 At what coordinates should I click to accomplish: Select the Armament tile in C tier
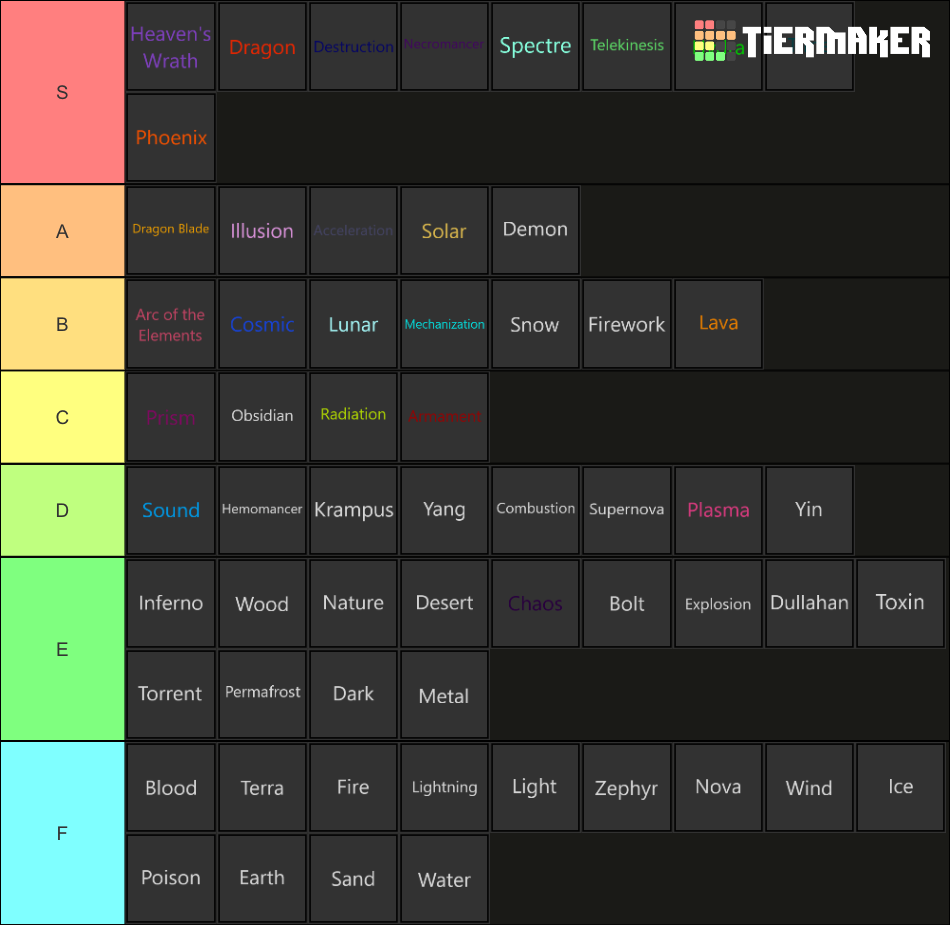[444, 416]
